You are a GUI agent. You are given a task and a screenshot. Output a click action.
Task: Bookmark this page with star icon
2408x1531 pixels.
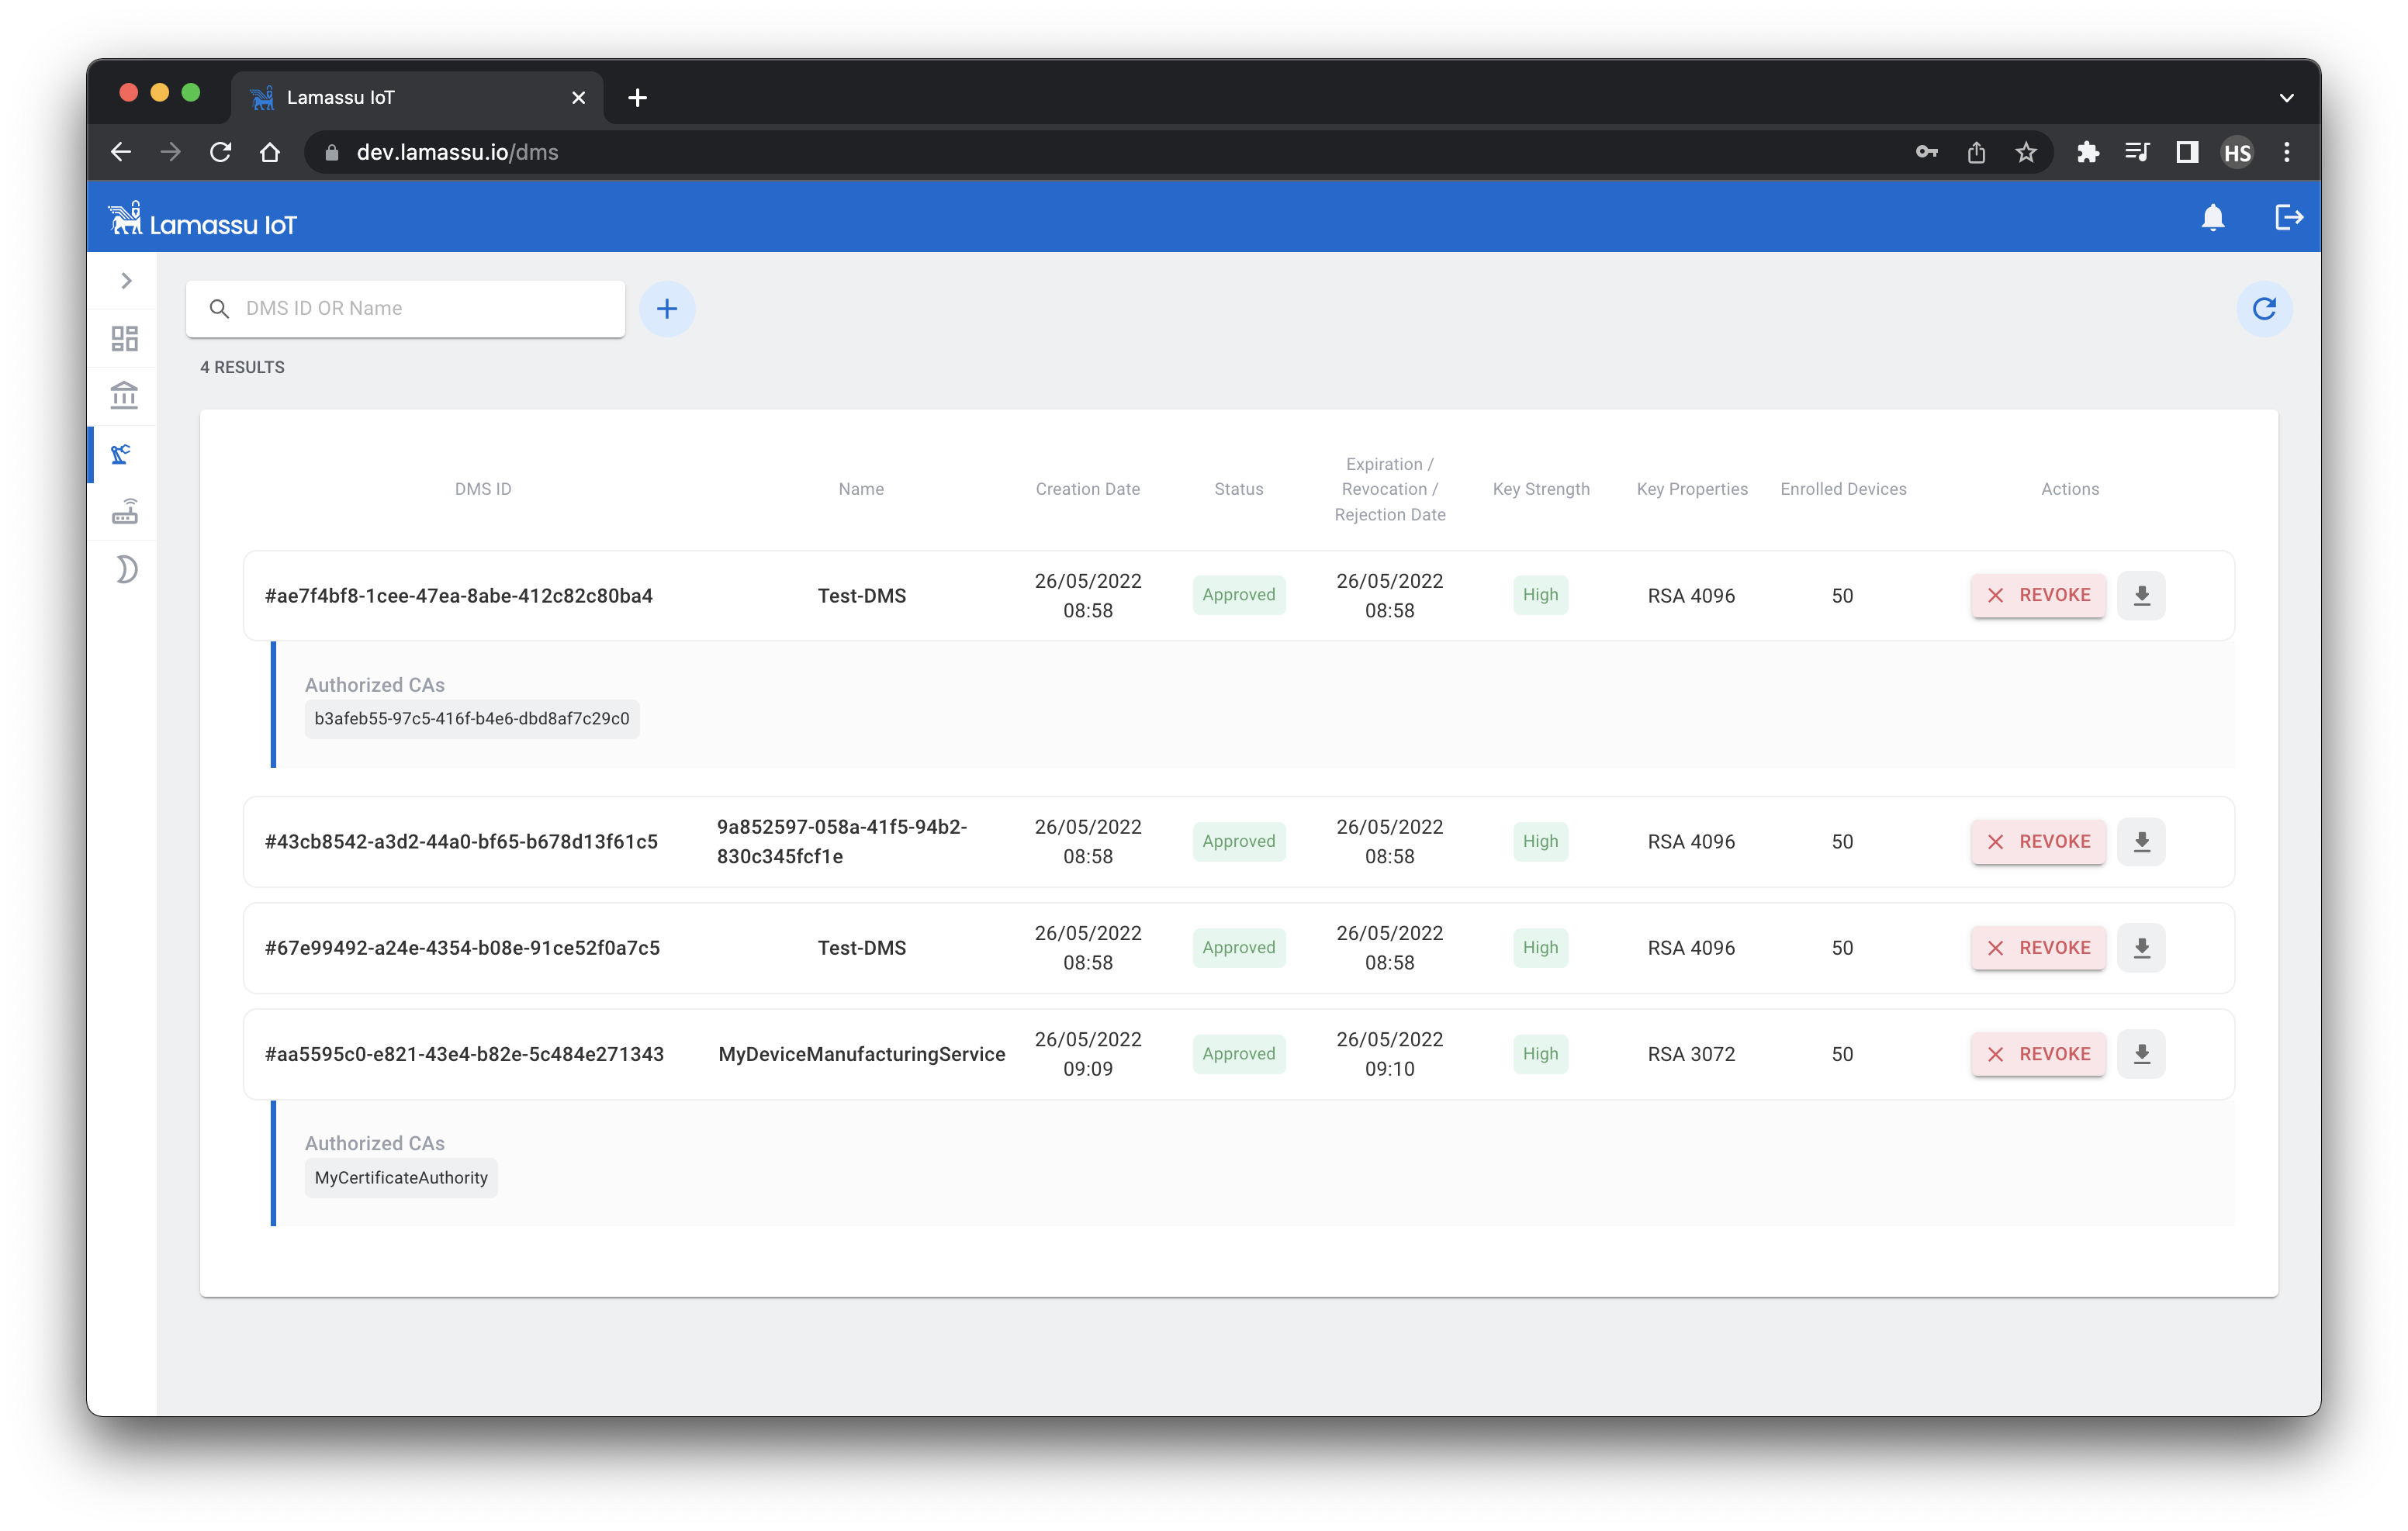pyautogui.click(x=2026, y=152)
